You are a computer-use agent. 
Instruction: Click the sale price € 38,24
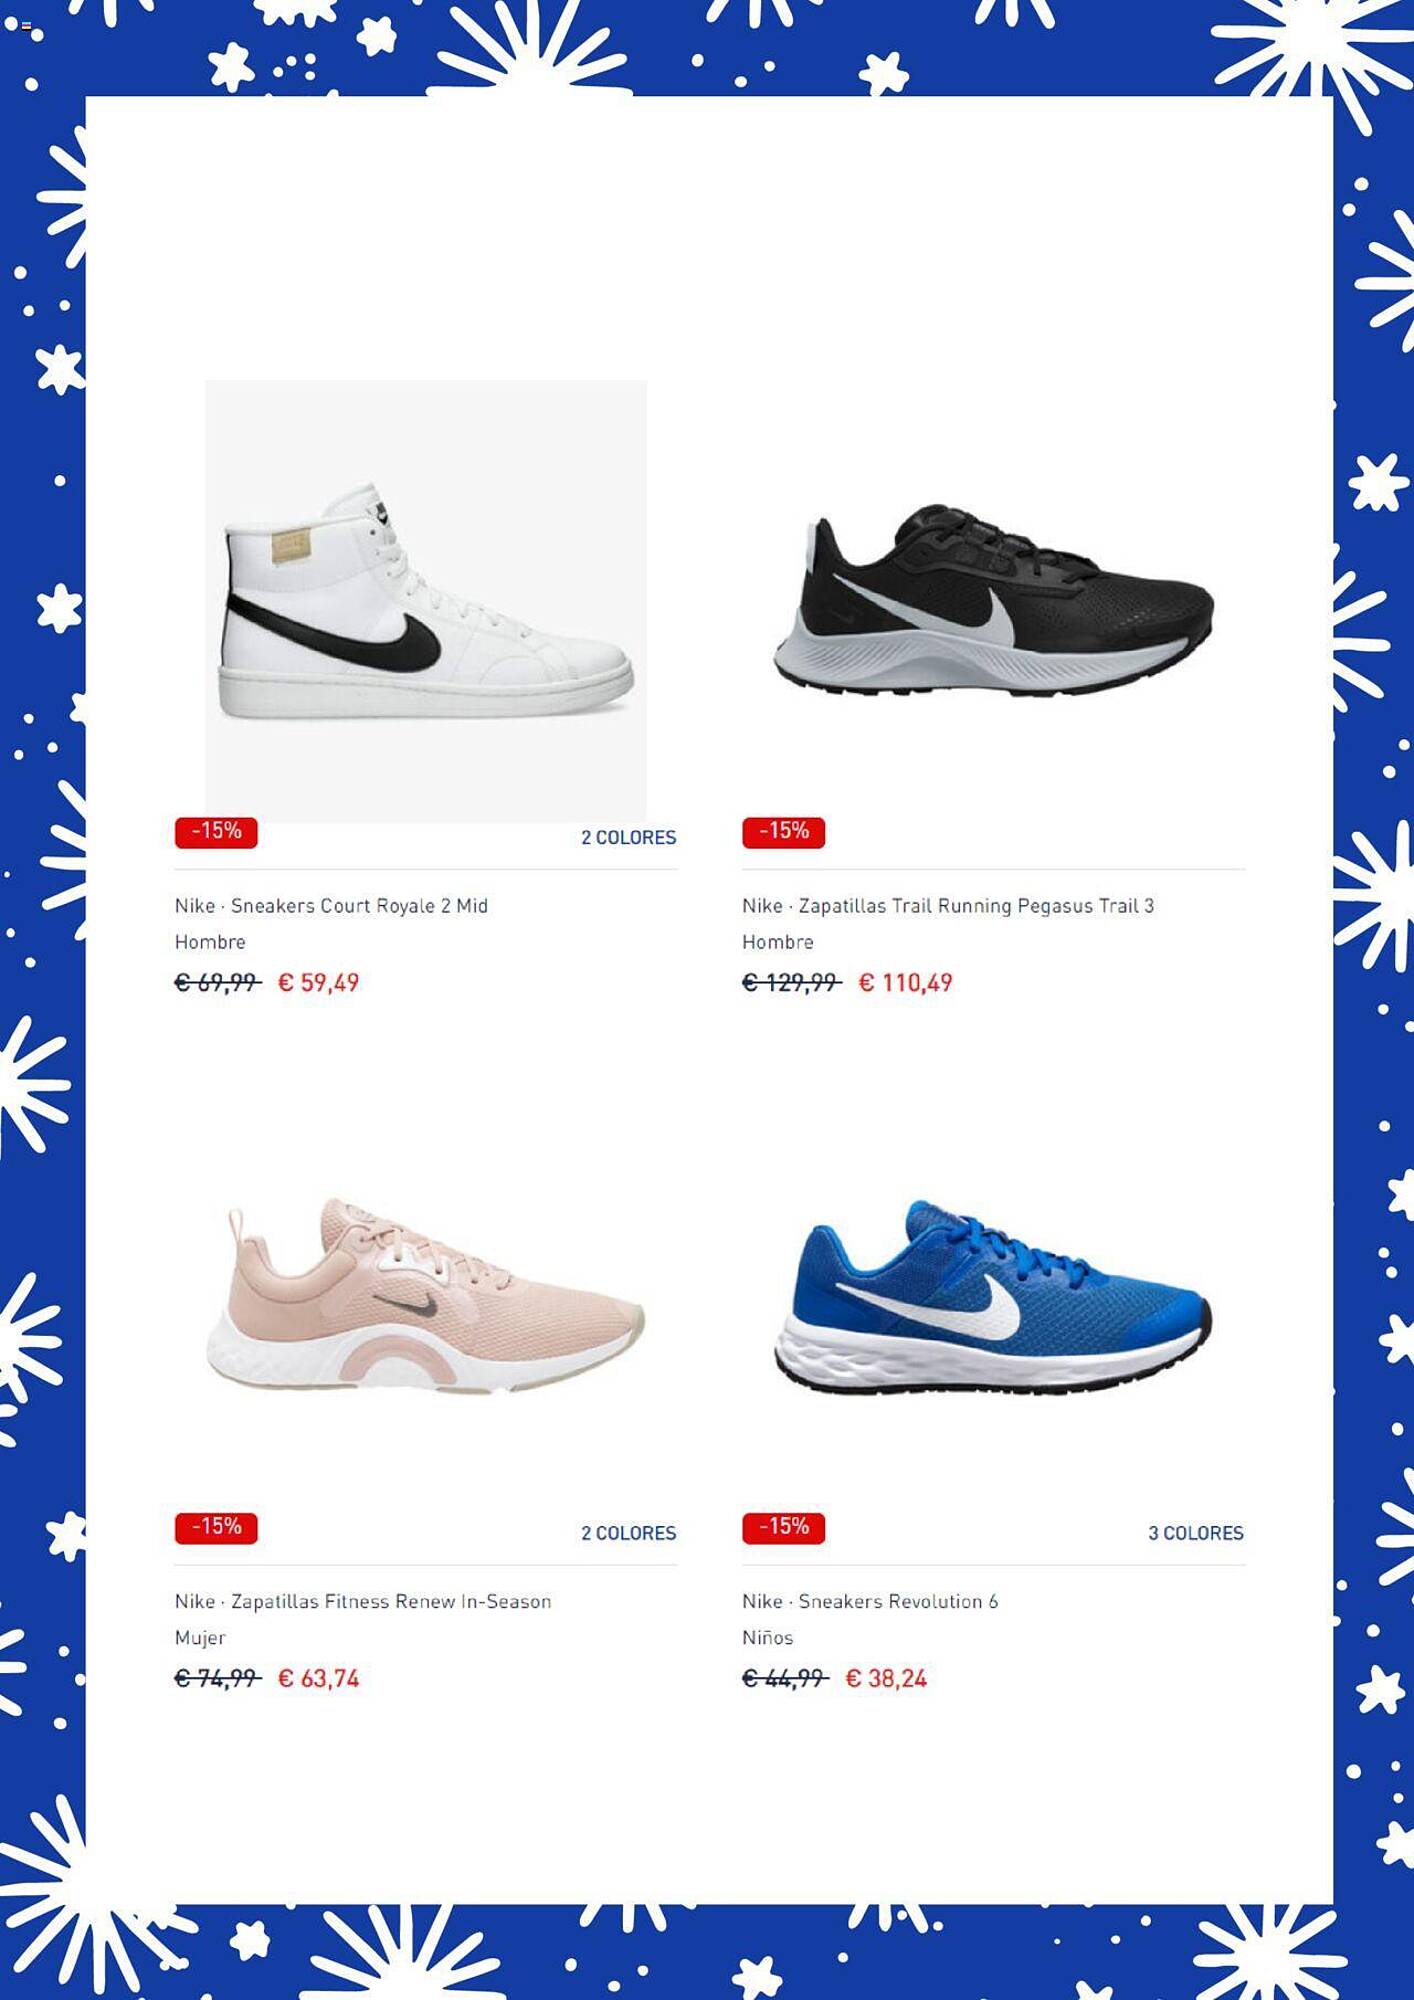(886, 1679)
